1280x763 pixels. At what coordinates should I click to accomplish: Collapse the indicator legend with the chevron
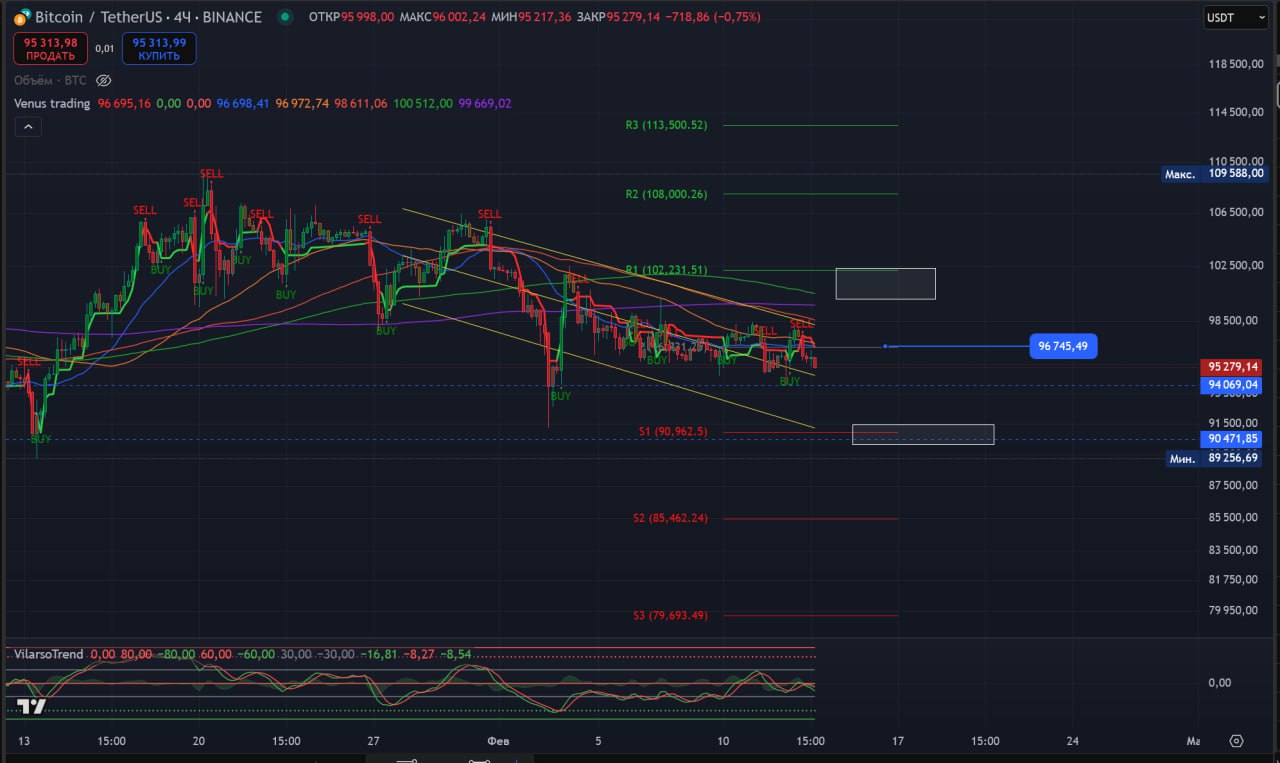pyautogui.click(x=28, y=127)
